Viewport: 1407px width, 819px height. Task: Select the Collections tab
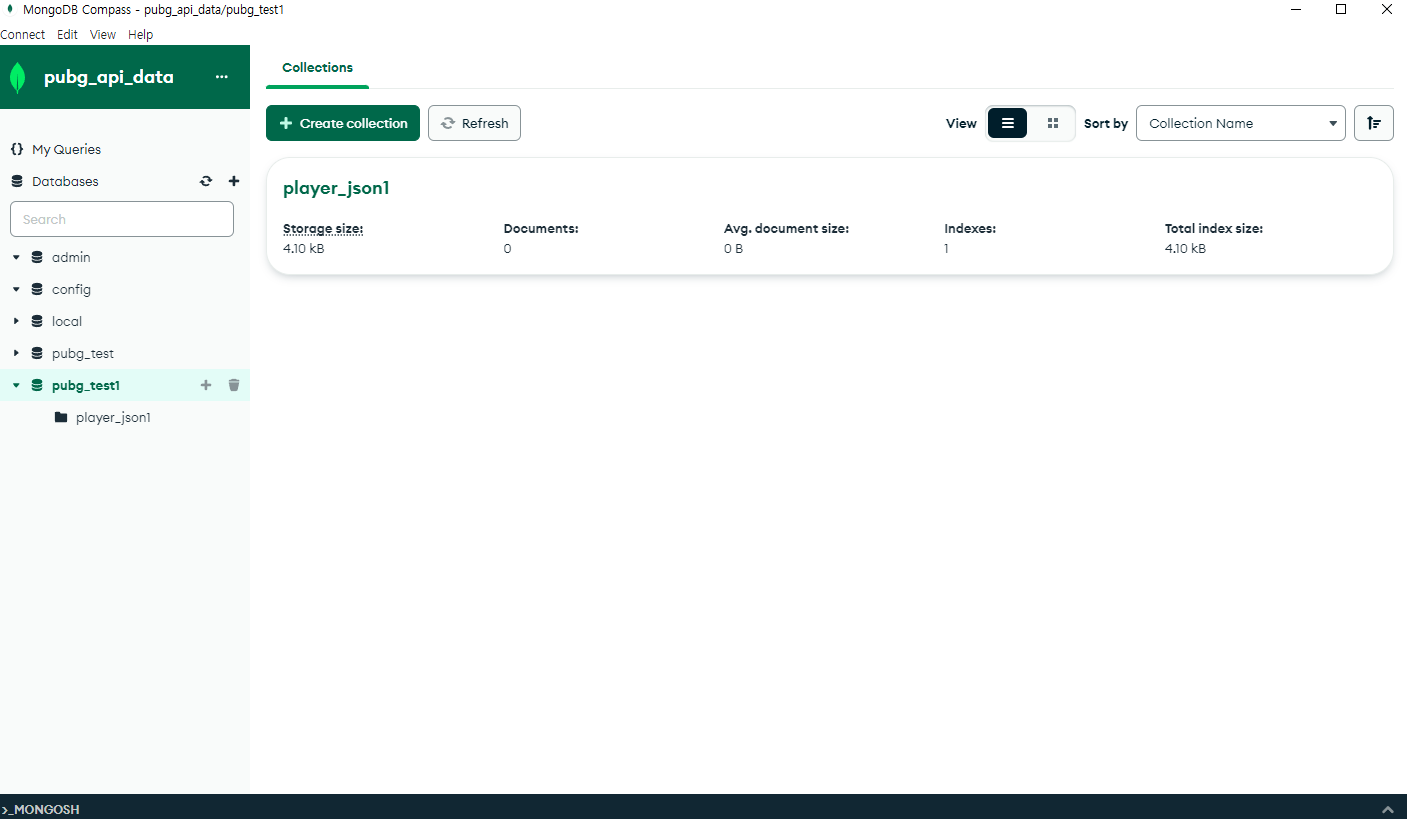(318, 68)
